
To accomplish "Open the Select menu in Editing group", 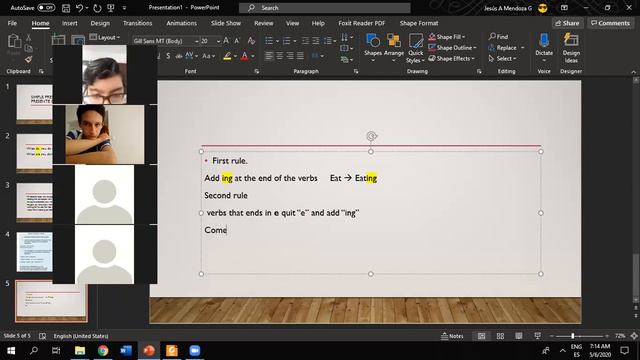I will (x=503, y=58).
